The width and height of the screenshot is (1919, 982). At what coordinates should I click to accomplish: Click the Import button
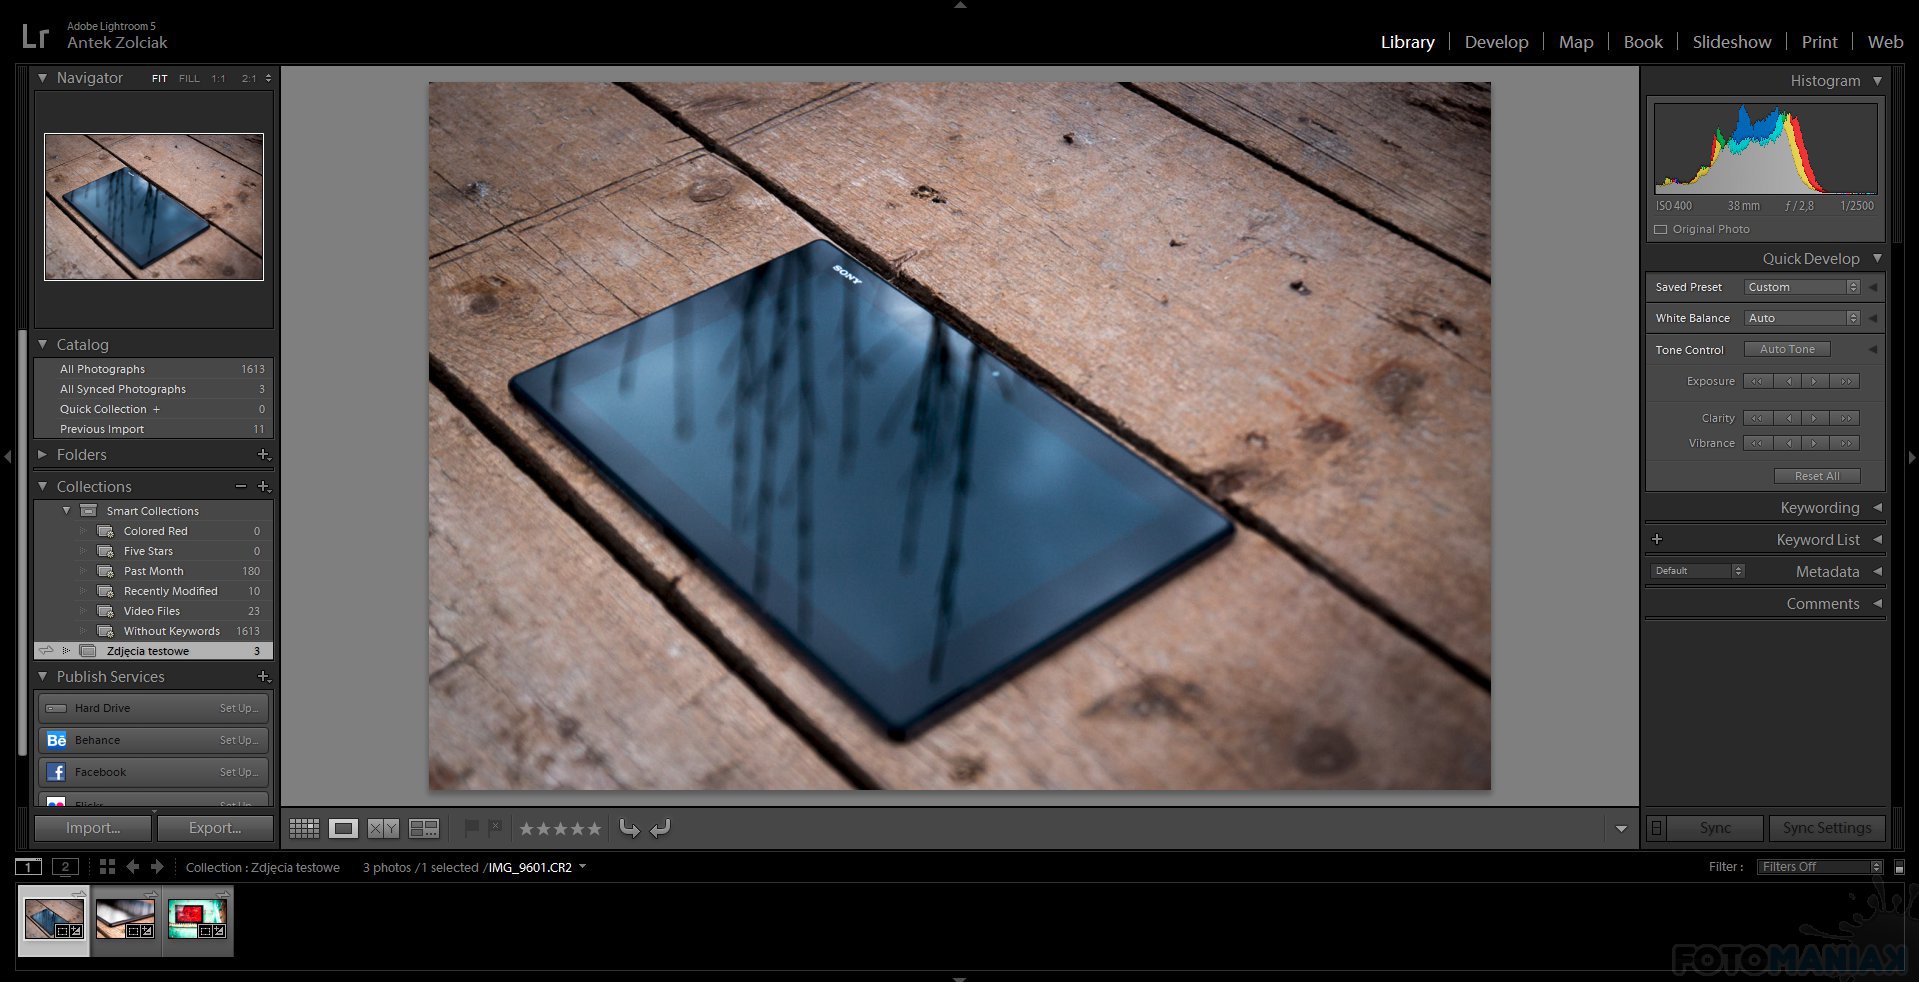tap(93, 828)
